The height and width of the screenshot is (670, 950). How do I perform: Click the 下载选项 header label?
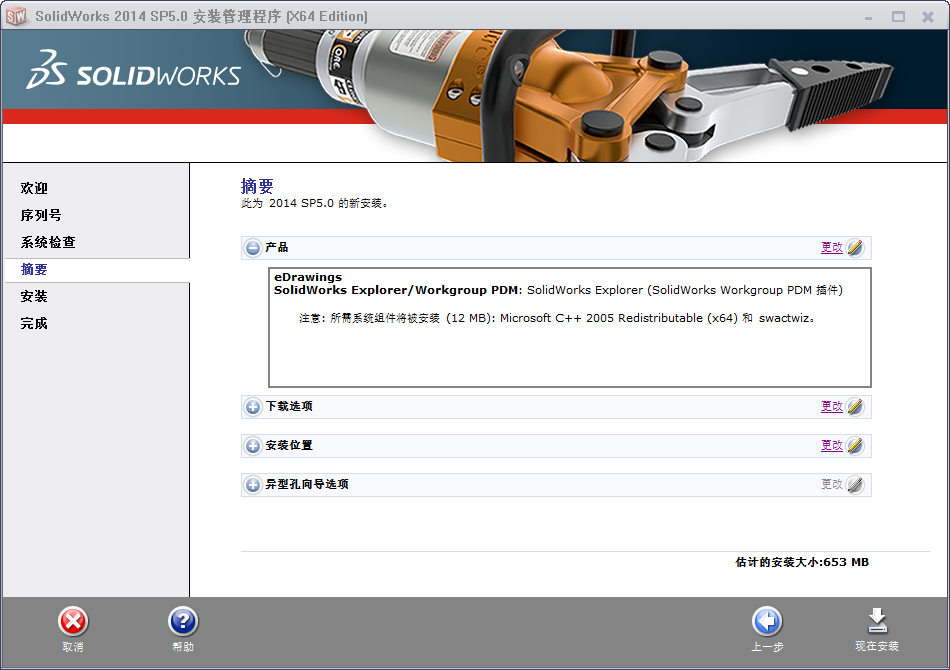coord(289,406)
